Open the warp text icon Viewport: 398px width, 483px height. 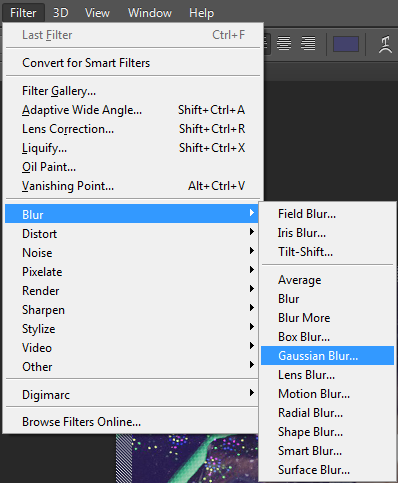(x=385, y=44)
